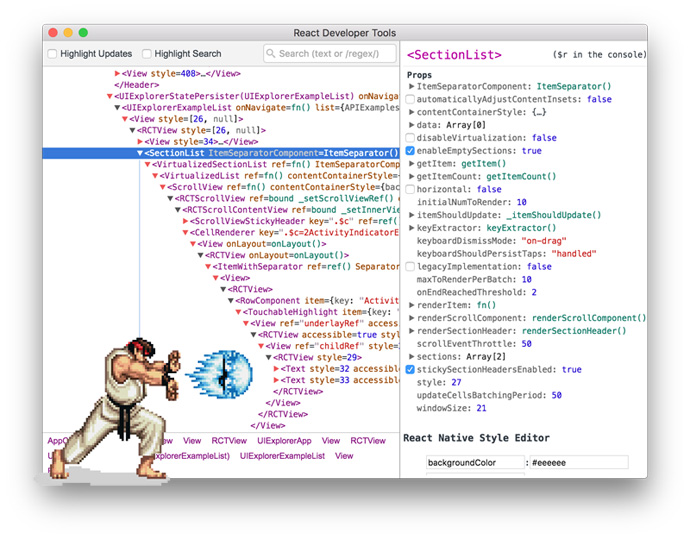Image resolution: width=690 pixels, height=539 pixels.
Task: Expand the Text style=32 node arrow
Action: tap(276, 369)
